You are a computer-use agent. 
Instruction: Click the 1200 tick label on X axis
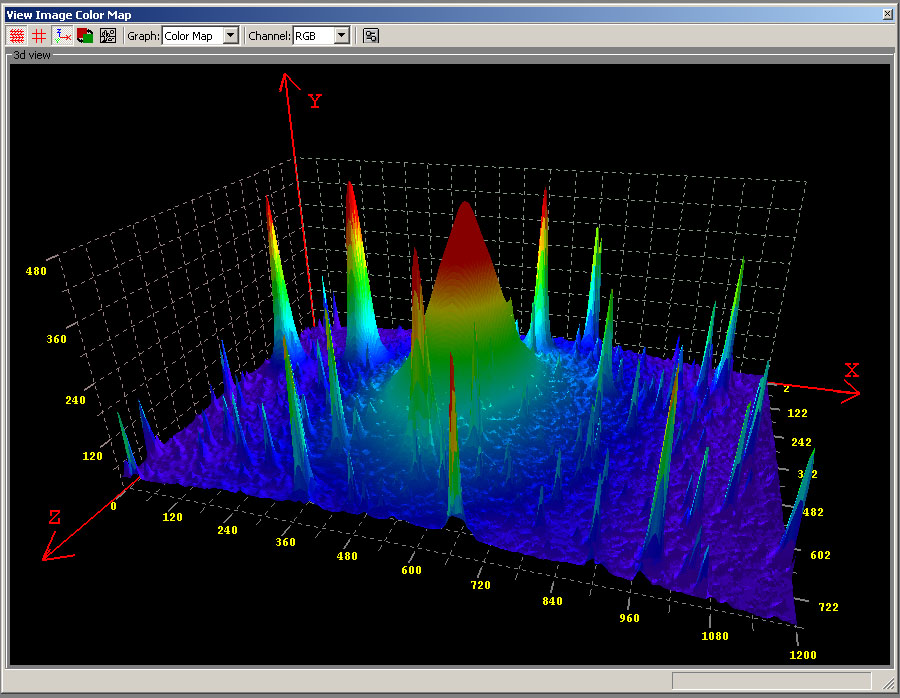tap(803, 655)
